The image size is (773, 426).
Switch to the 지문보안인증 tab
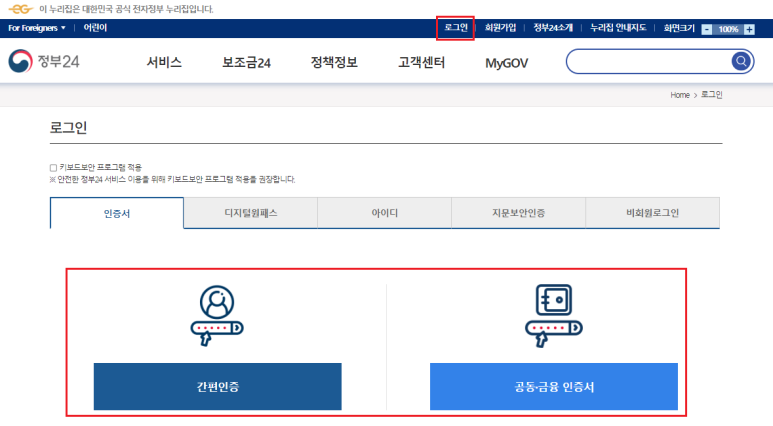519,213
